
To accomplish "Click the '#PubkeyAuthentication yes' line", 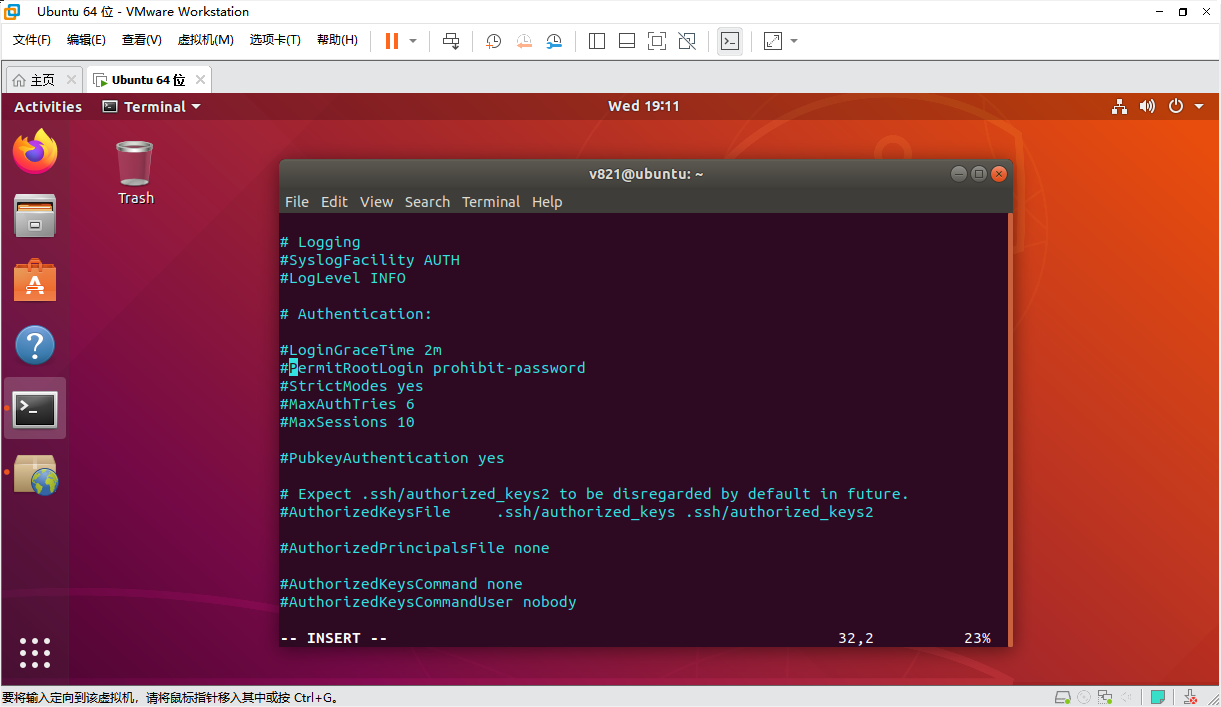I will pos(392,458).
